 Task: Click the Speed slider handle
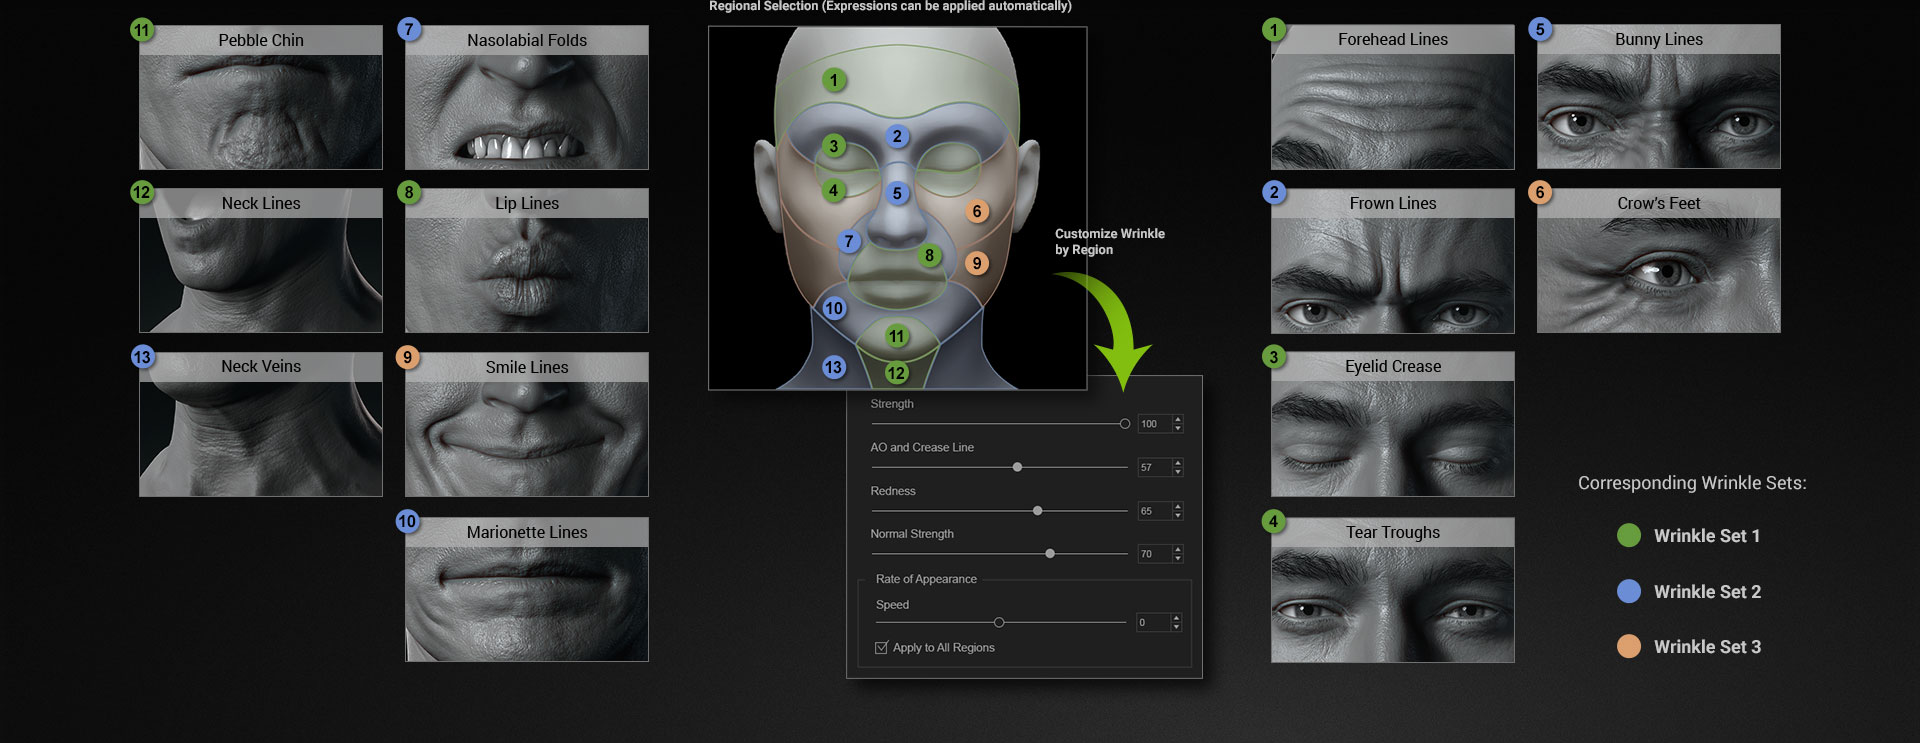[999, 623]
